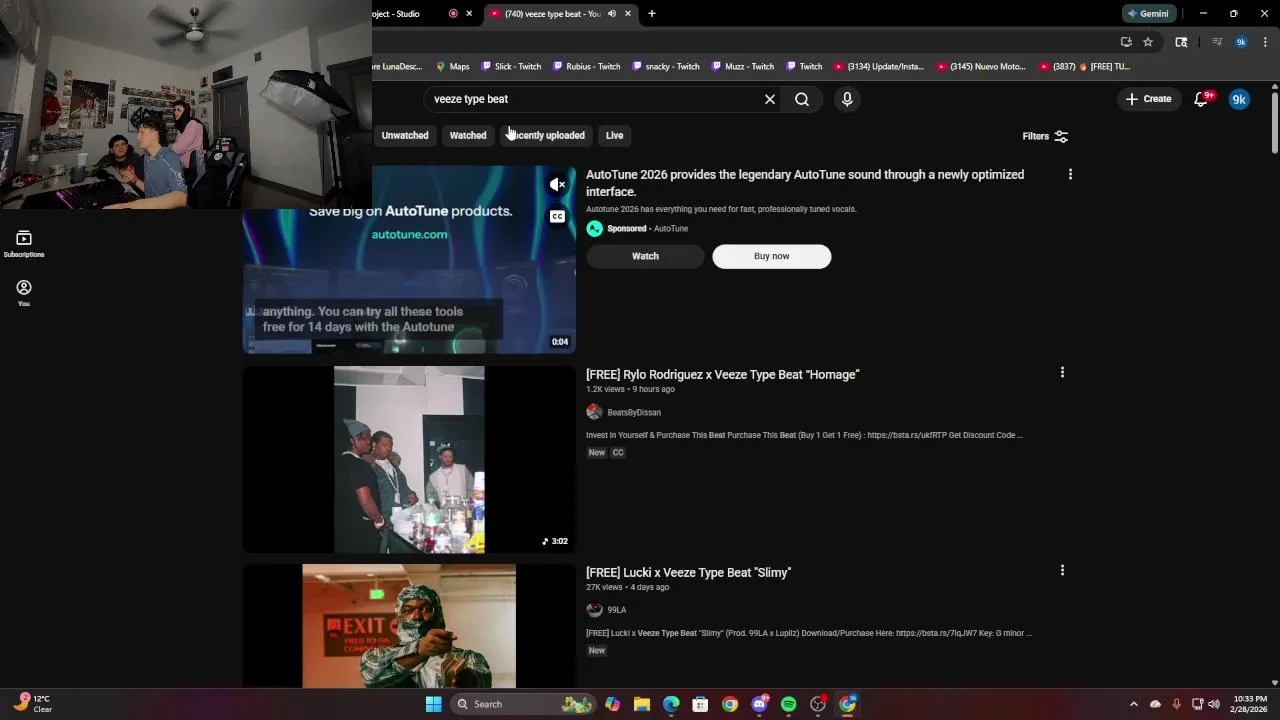
Task: Open the snacky - Twitch bookmark
Action: [665, 67]
